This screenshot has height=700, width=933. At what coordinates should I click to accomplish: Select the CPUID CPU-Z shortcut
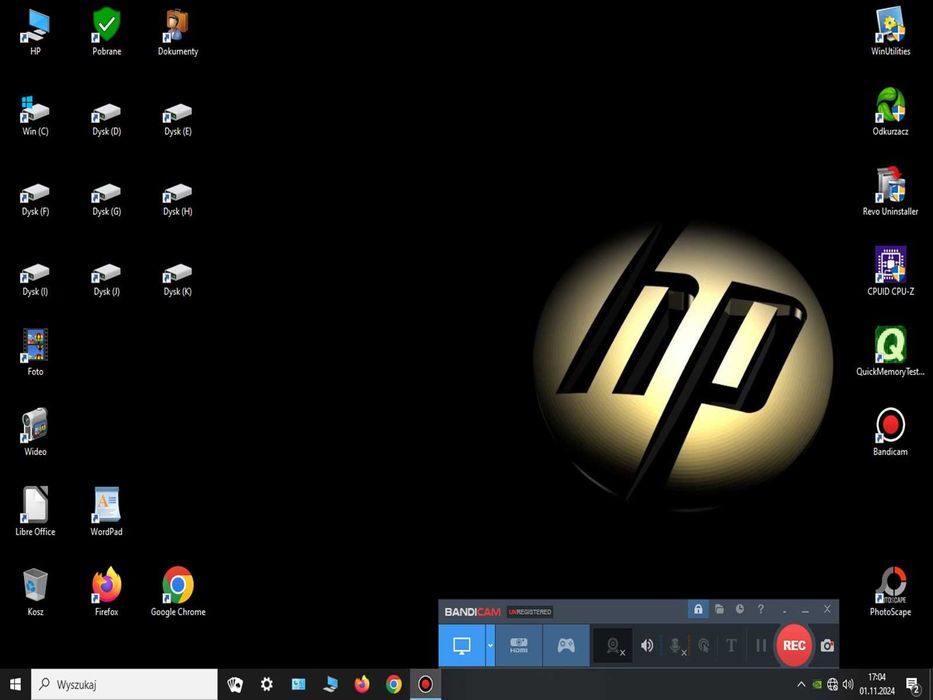pos(890,271)
